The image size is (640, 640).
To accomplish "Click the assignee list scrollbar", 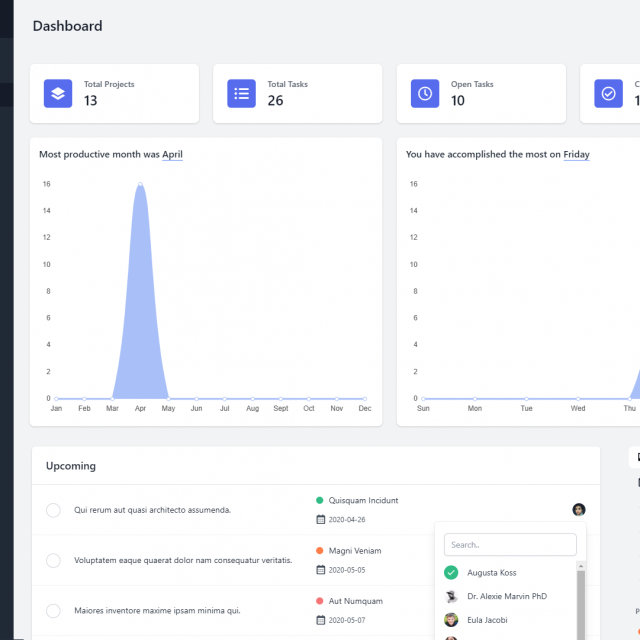I will [581, 604].
